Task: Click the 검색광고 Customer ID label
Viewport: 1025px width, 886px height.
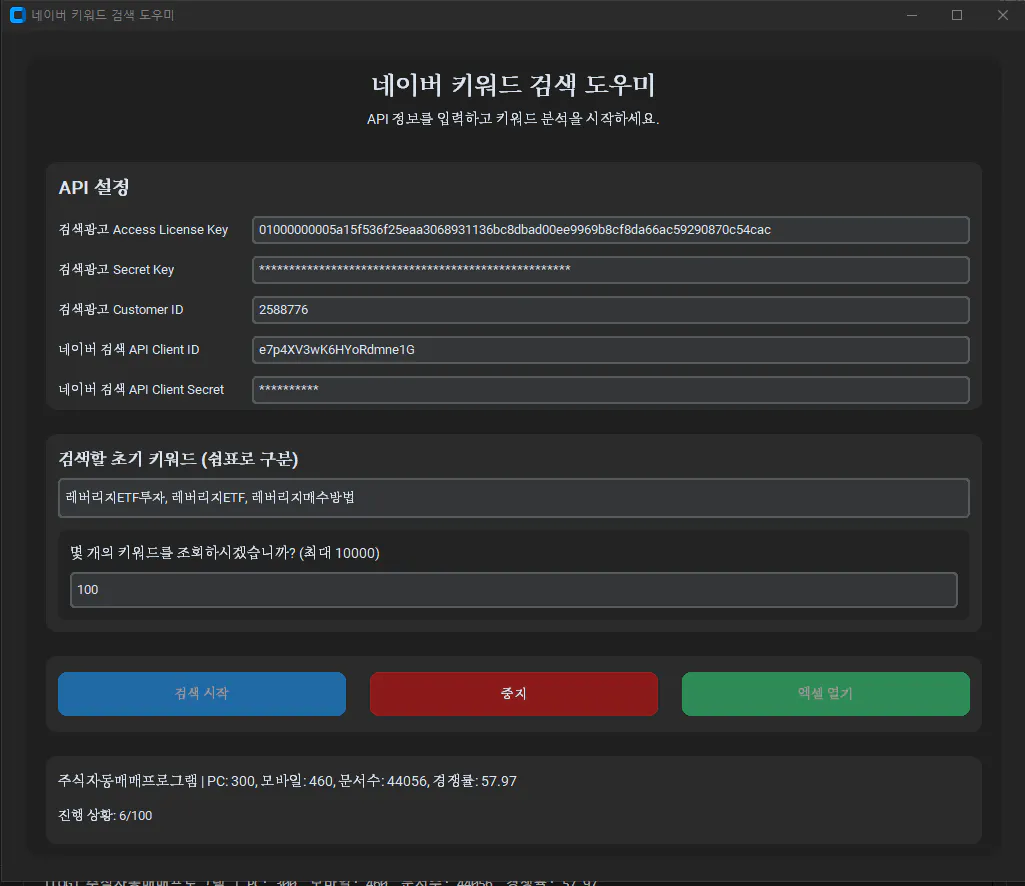Action: (121, 309)
